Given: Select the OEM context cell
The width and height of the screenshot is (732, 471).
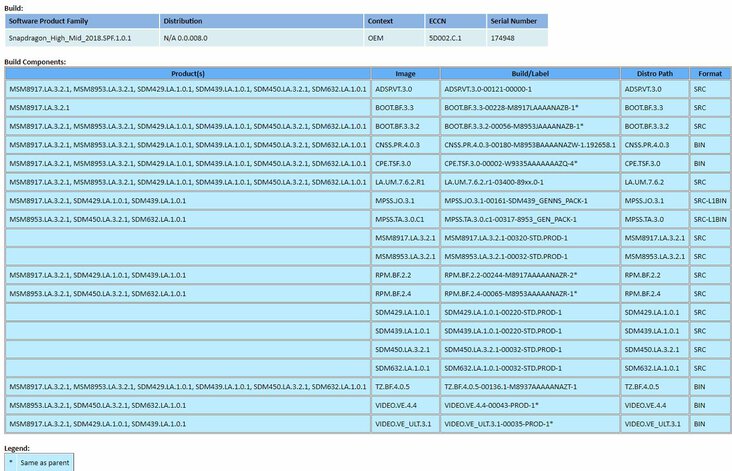Looking at the screenshot, I should [x=394, y=38].
